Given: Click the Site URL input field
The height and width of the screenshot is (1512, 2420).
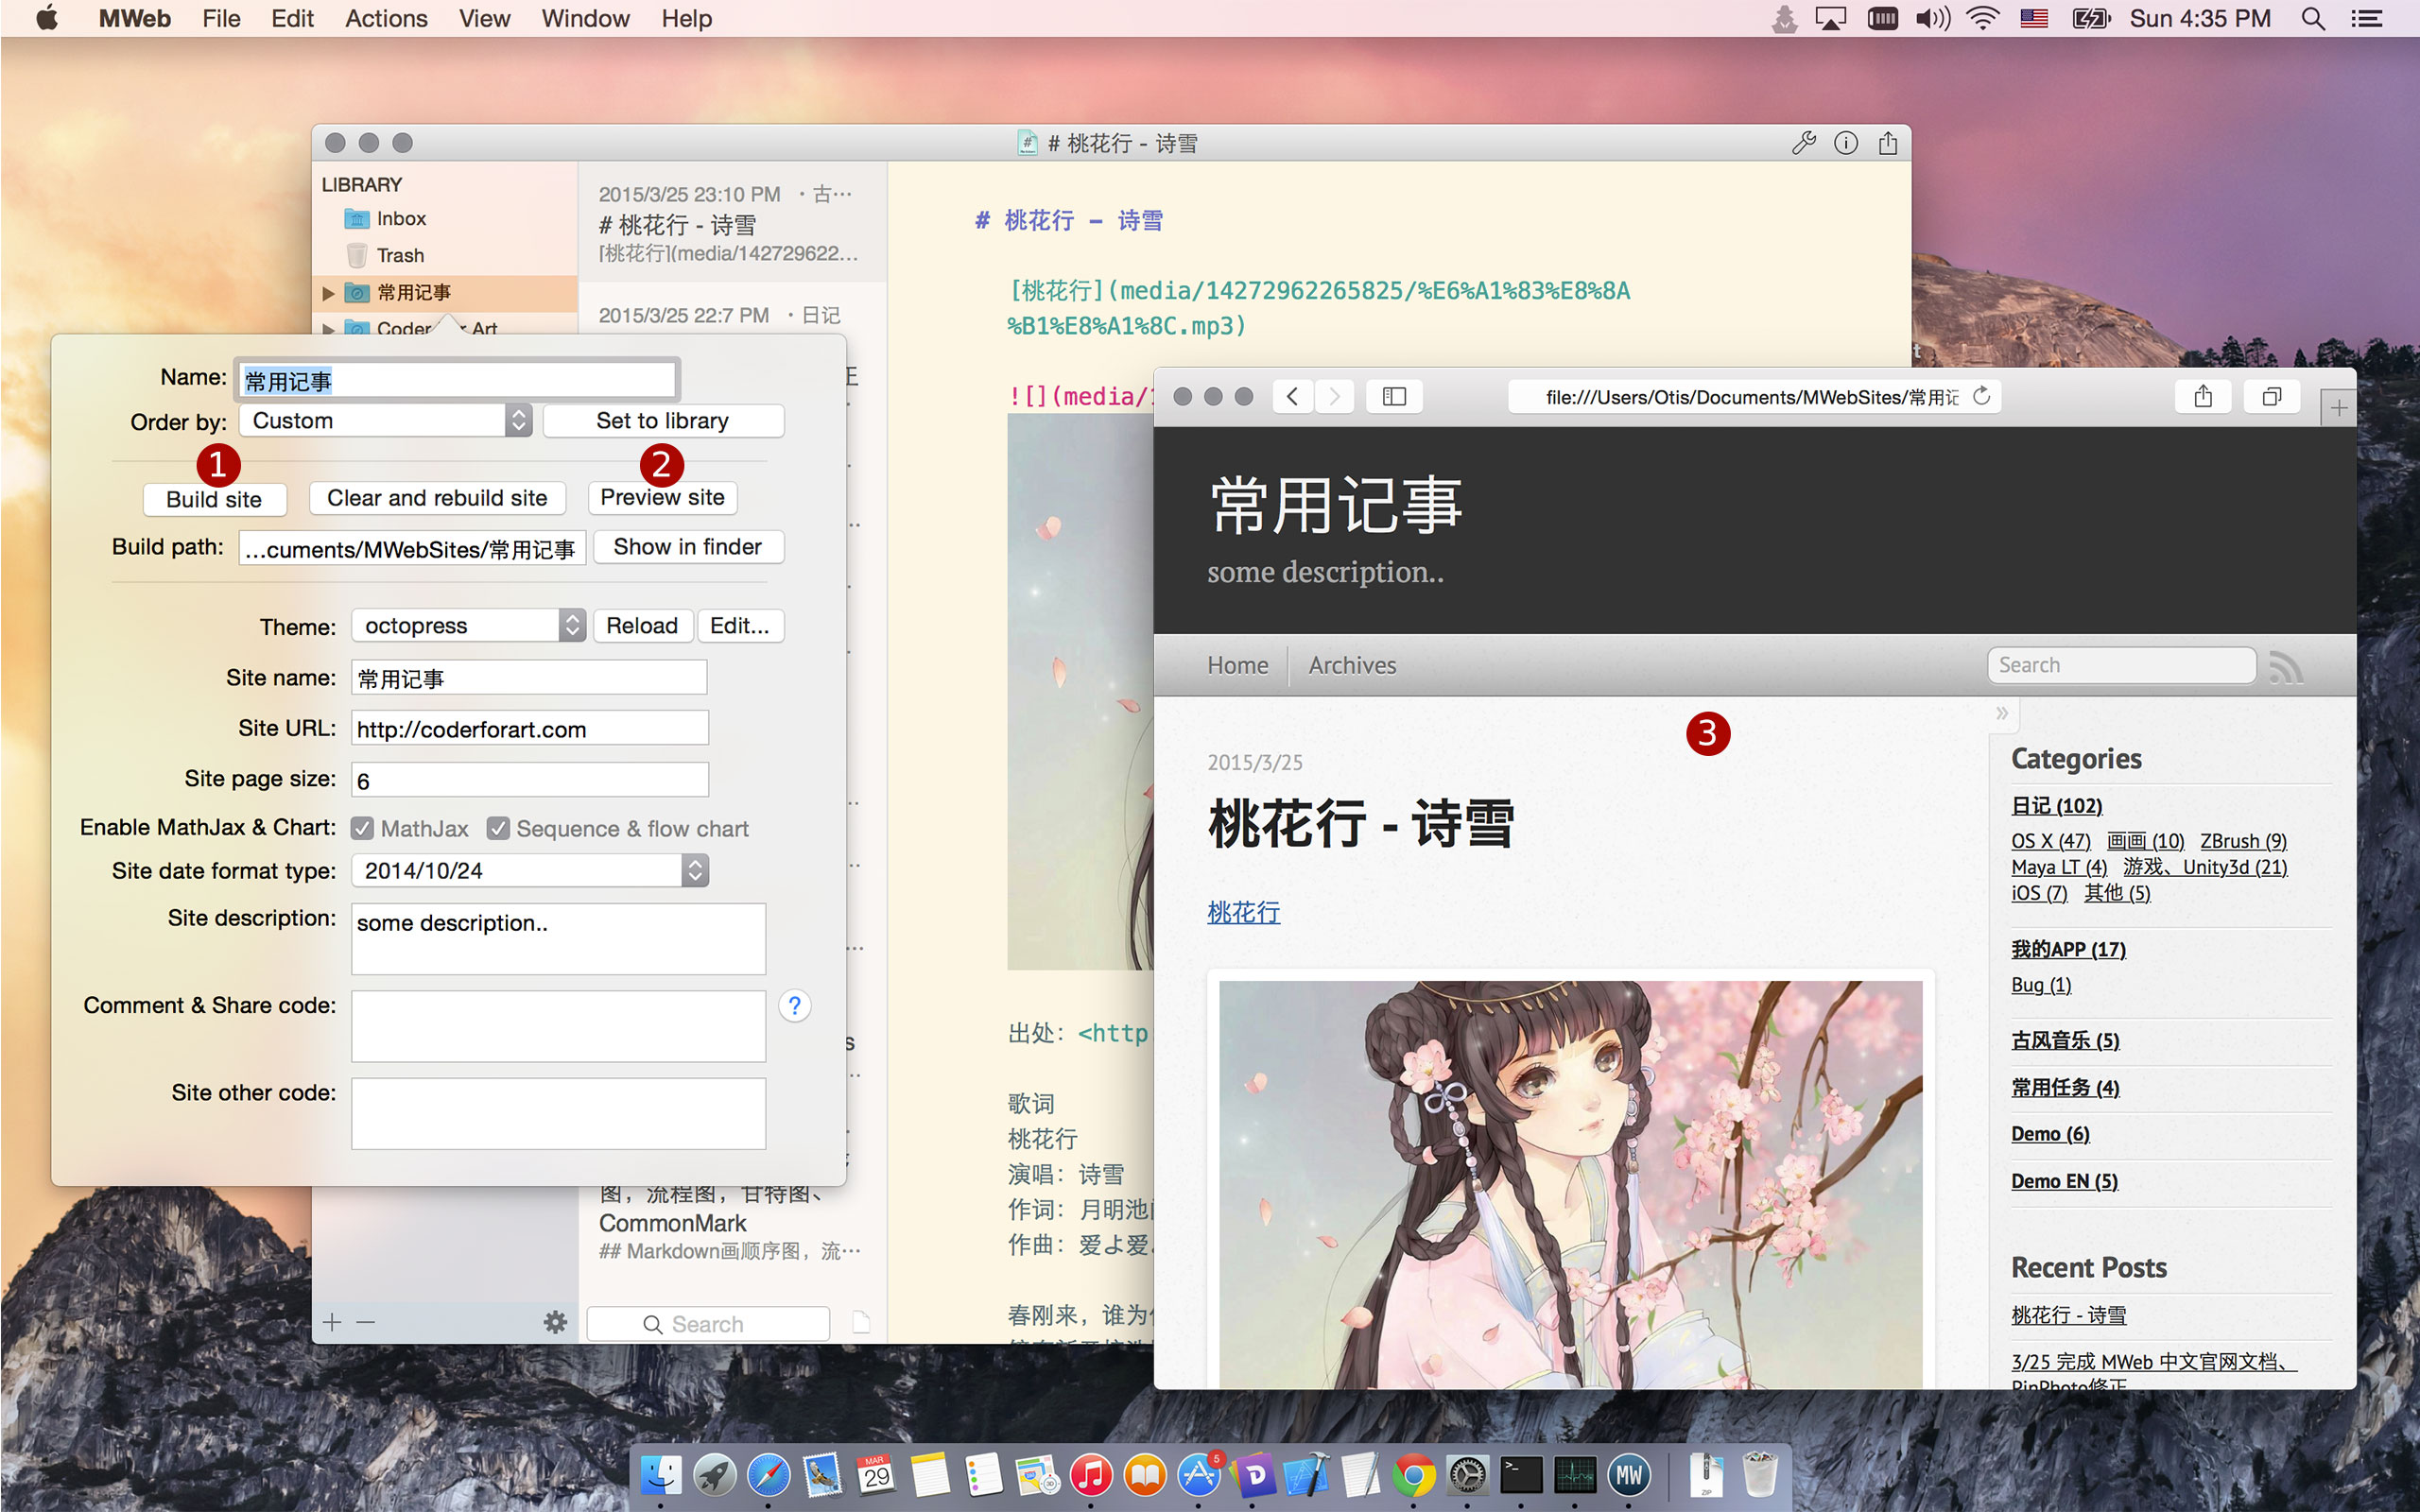Looking at the screenshot, I should [530, 729].
